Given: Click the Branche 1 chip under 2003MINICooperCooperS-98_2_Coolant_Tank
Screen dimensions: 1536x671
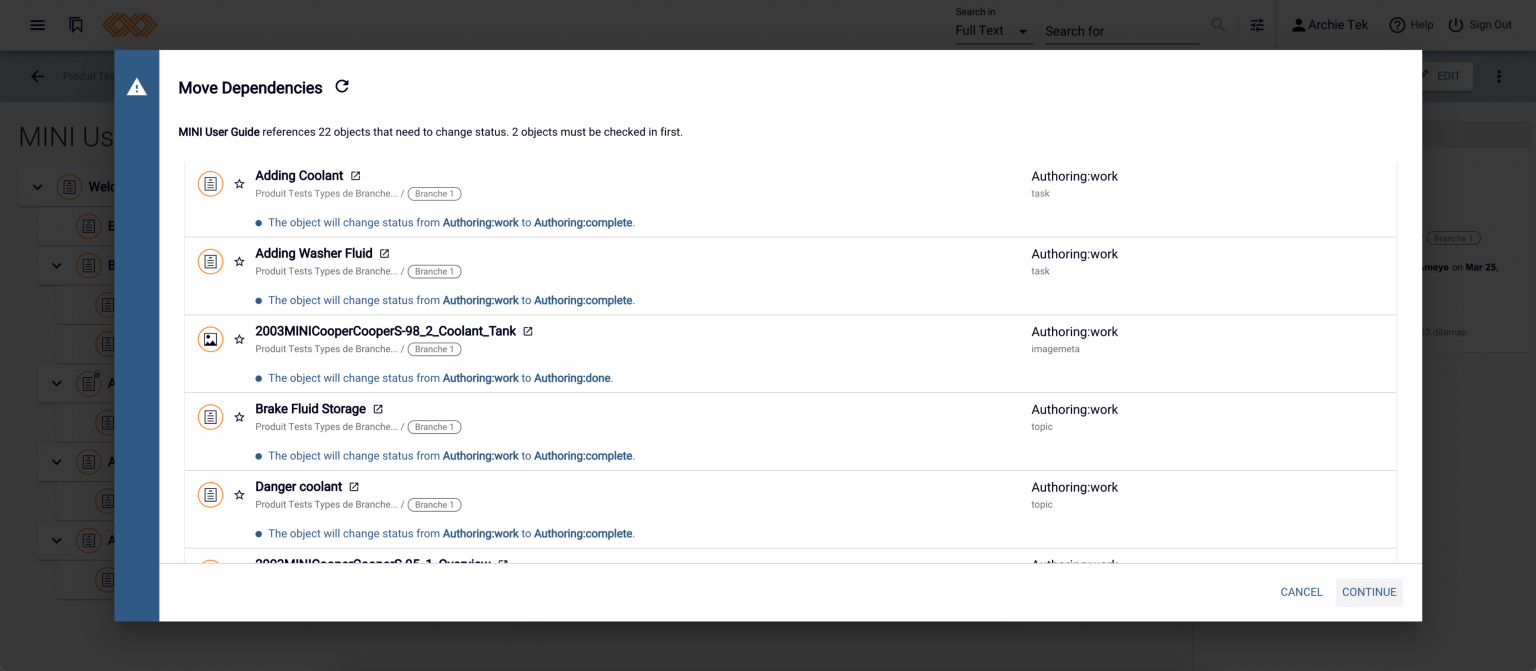Looking at the screenshot, I should coord(434,350).
